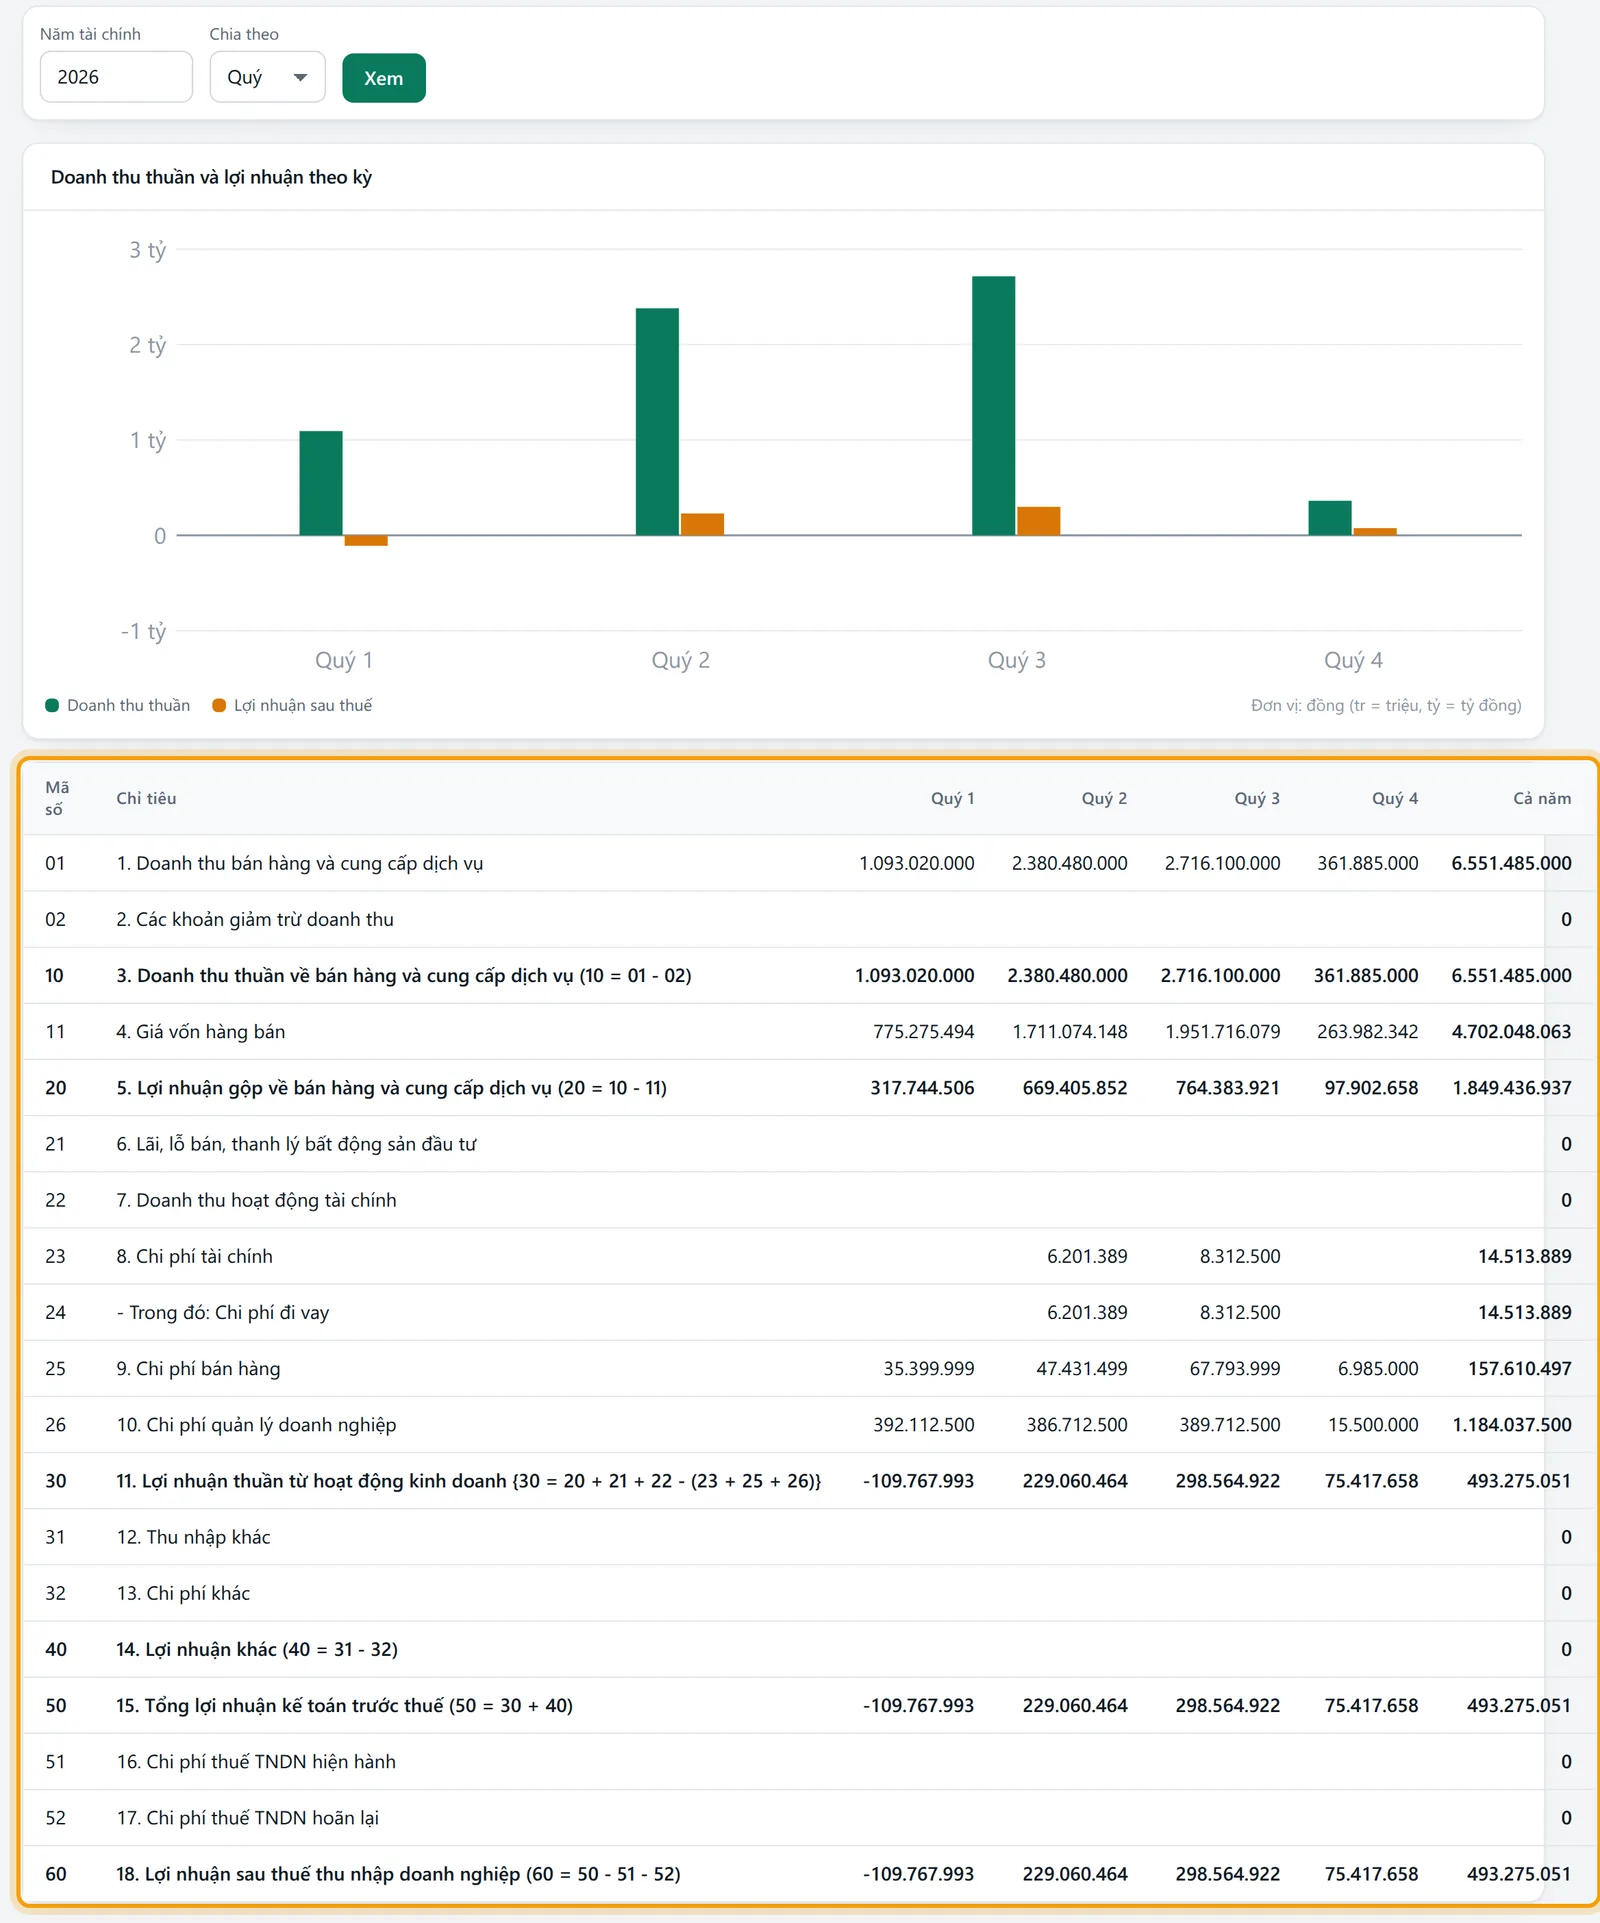Click row '10. Chi phí quản lý doanh nghiệp'
This screenshot has width=1600, height=1923.
809,1424
